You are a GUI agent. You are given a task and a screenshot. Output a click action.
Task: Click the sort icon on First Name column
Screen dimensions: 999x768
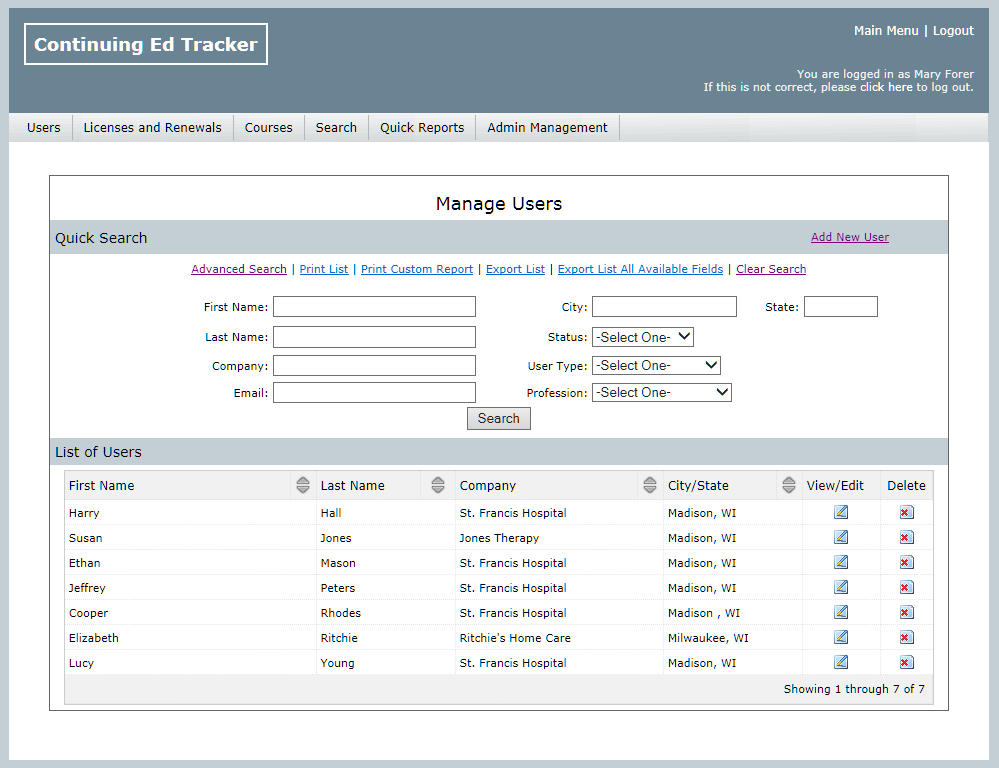[x=303, y=485]
